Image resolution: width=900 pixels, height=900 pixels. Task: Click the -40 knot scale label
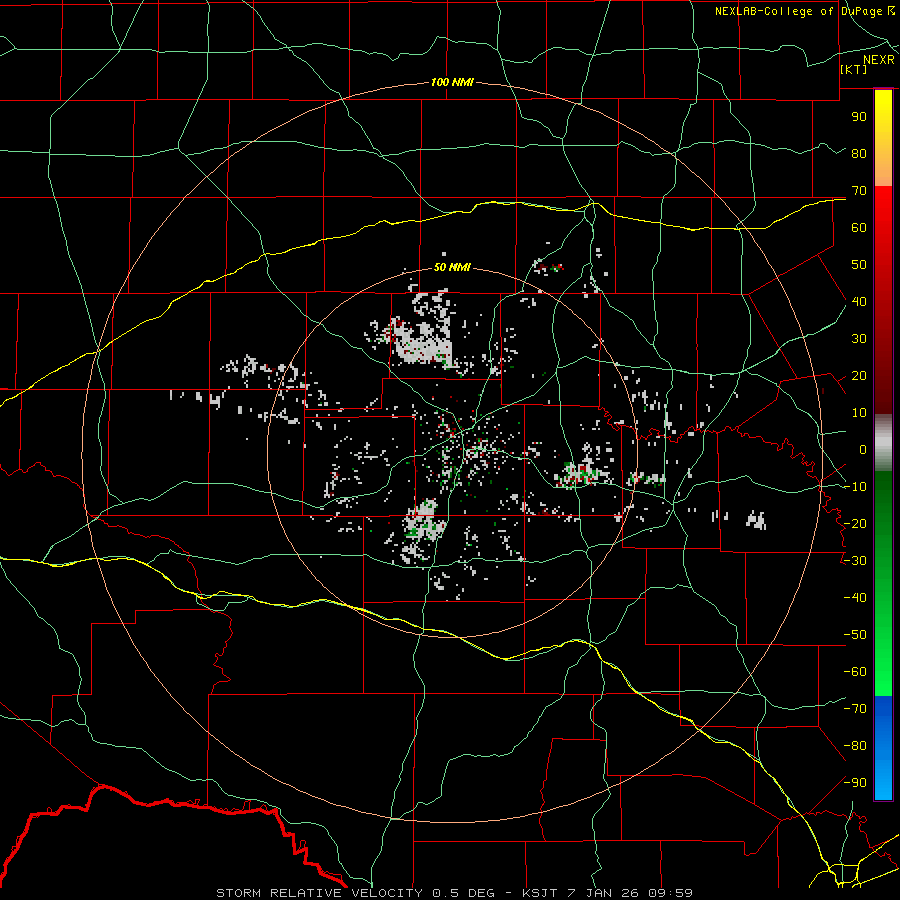coord(855,598)
